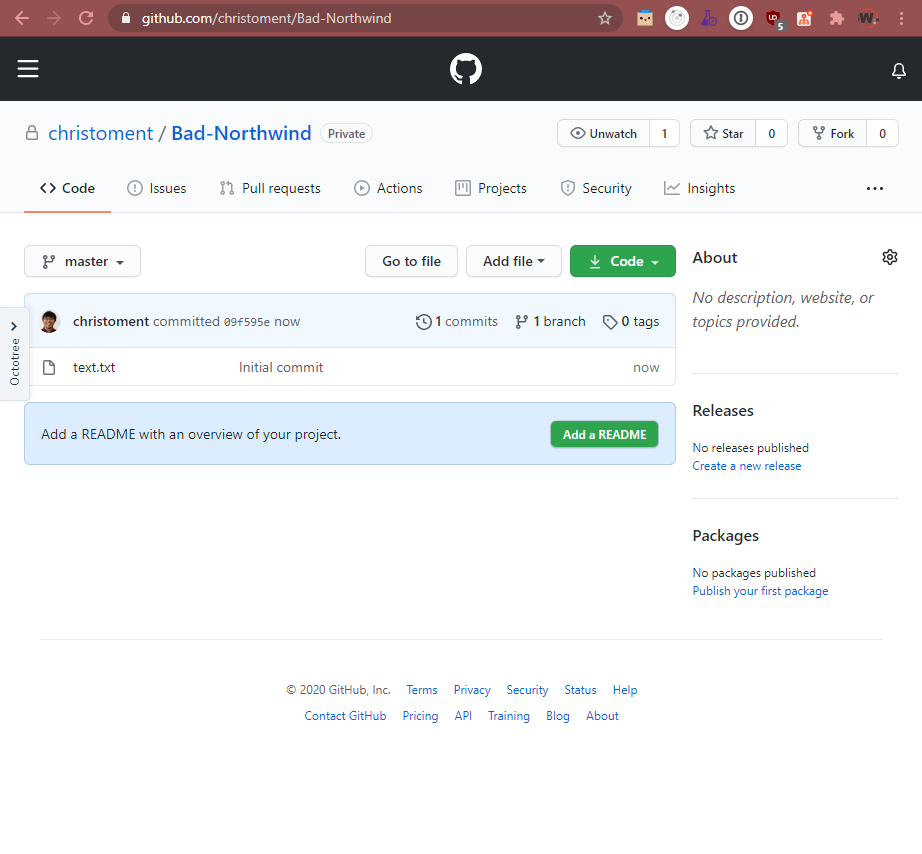Star the Bad-Northwind repository
This screenshot has height=854, width=922.
[723, 133]
